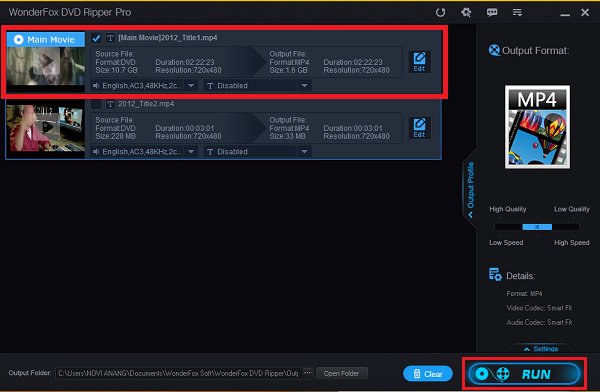Select the Main Movie radio label
Screen dimensions: 600x392
[x=46, y=39]
